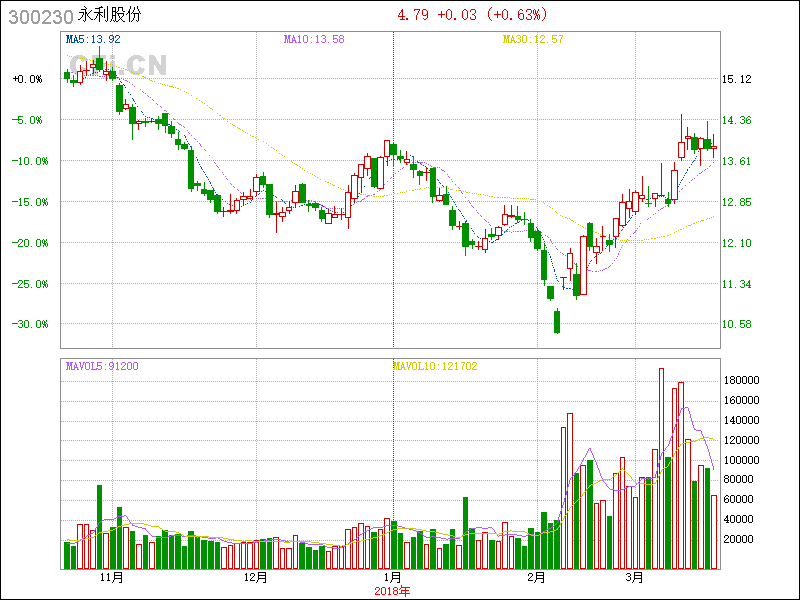The image size is (800, 600).
Task: Click the +0.0% percentage axis label
Action: (27, 79)
